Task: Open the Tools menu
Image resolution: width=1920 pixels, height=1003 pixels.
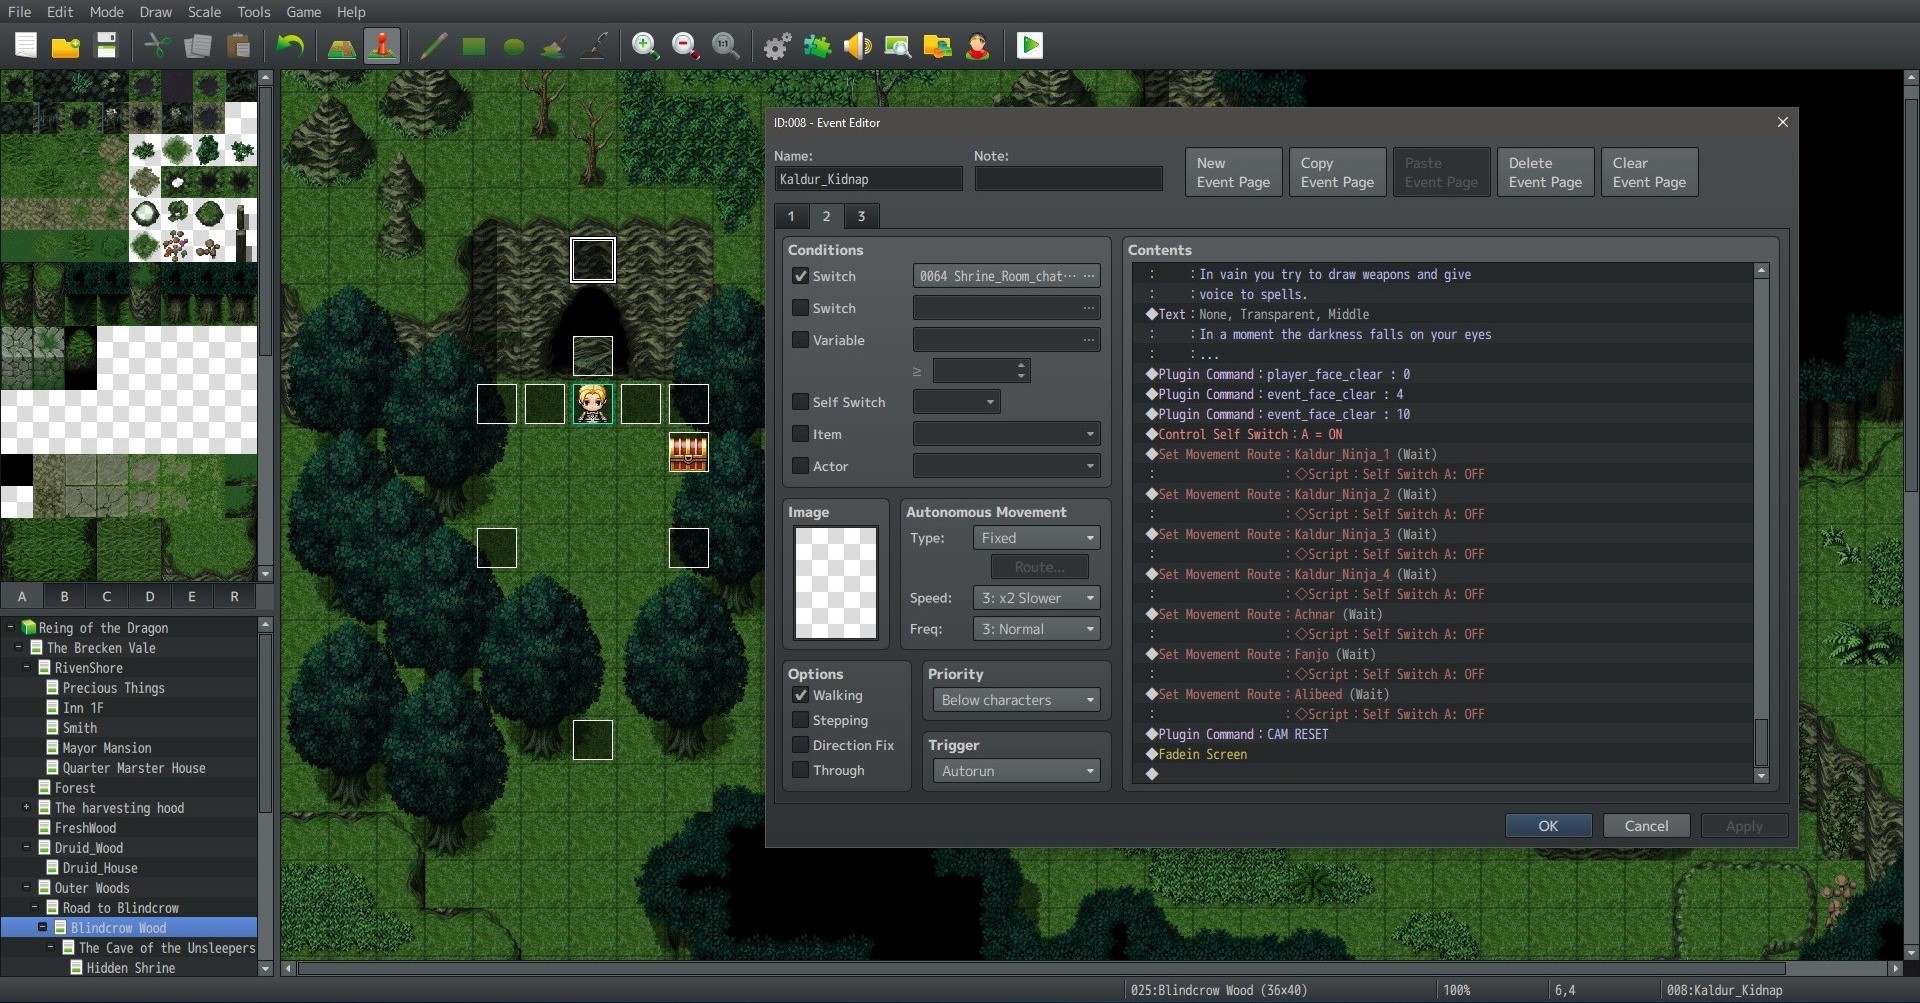Action: pyautogui.click(x=253, y=12)
